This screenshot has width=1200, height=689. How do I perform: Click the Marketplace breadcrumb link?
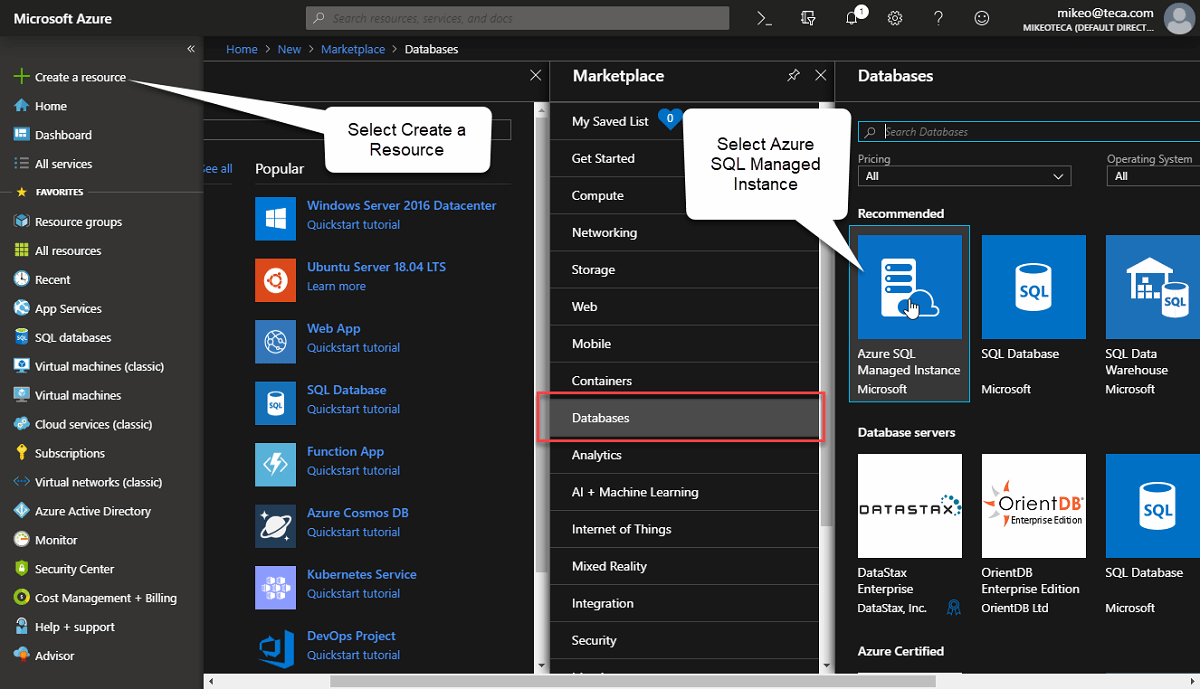(352, 49)
